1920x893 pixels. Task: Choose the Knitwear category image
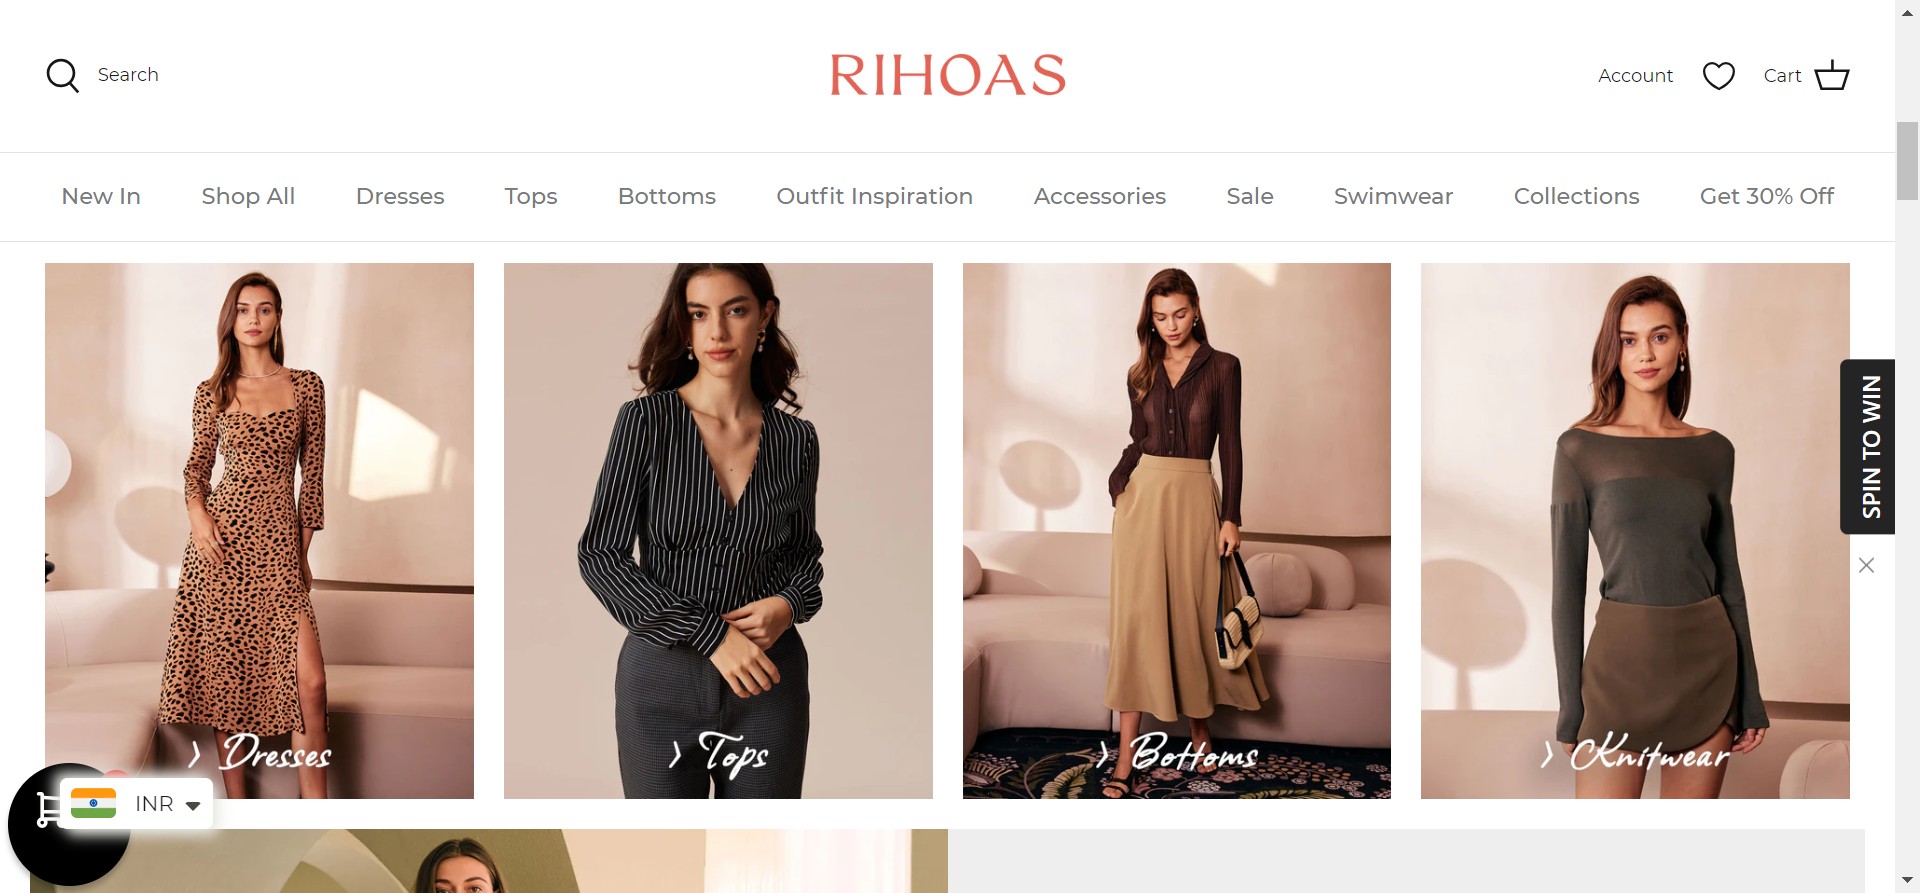click(x=1635, y=530)
